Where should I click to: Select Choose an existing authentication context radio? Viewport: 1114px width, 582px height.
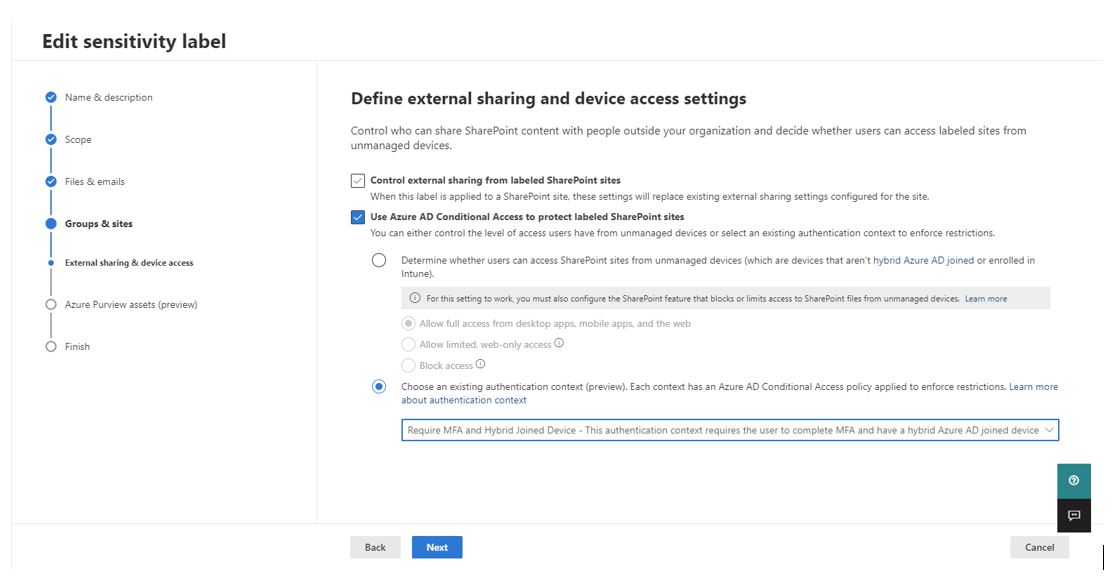[x=379, y=387]
